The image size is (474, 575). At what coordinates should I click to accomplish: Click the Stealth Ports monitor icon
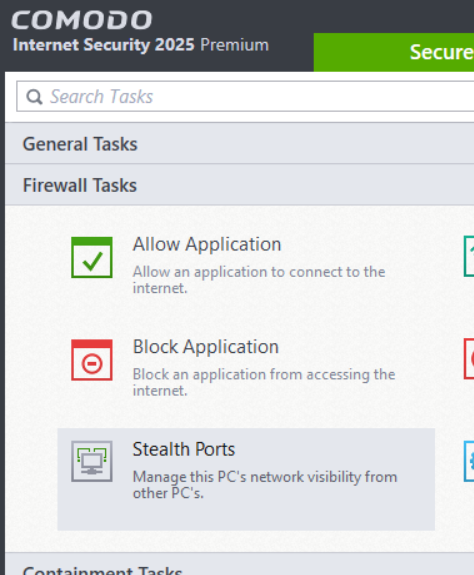tap(92, 461)
